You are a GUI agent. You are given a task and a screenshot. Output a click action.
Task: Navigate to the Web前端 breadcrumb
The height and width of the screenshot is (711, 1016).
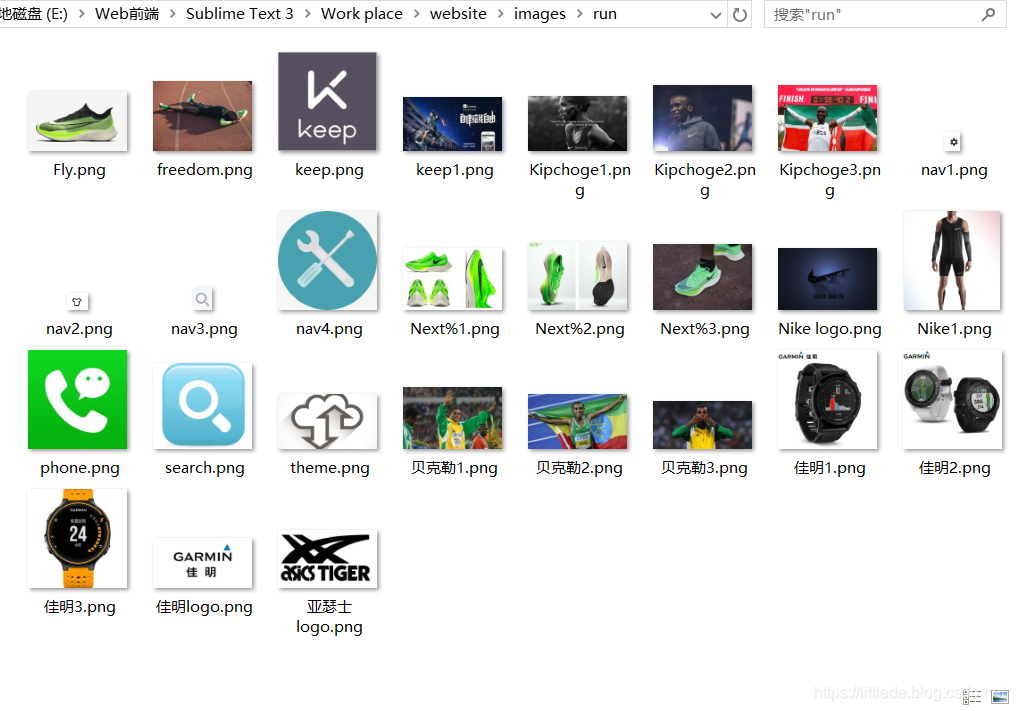[x=127, y=14]
